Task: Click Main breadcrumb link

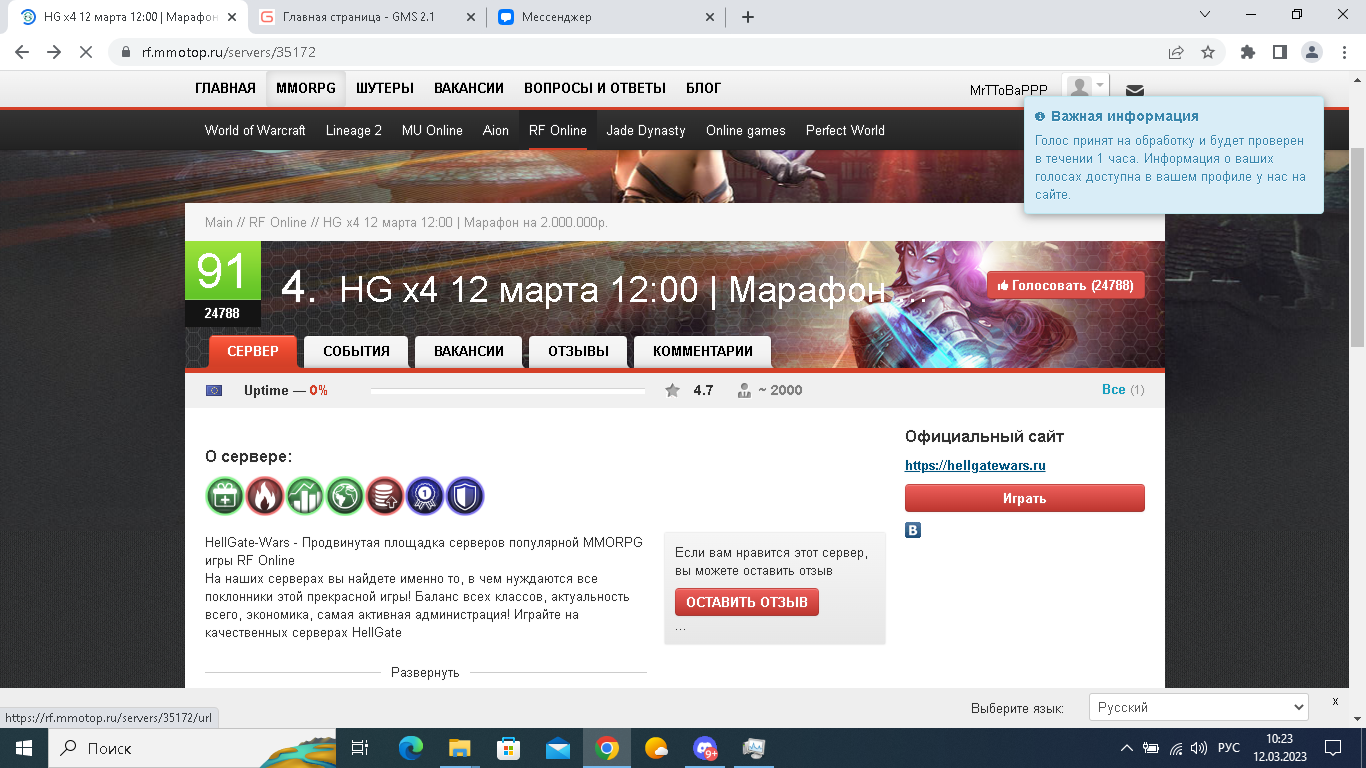Action: click(218, 222)
